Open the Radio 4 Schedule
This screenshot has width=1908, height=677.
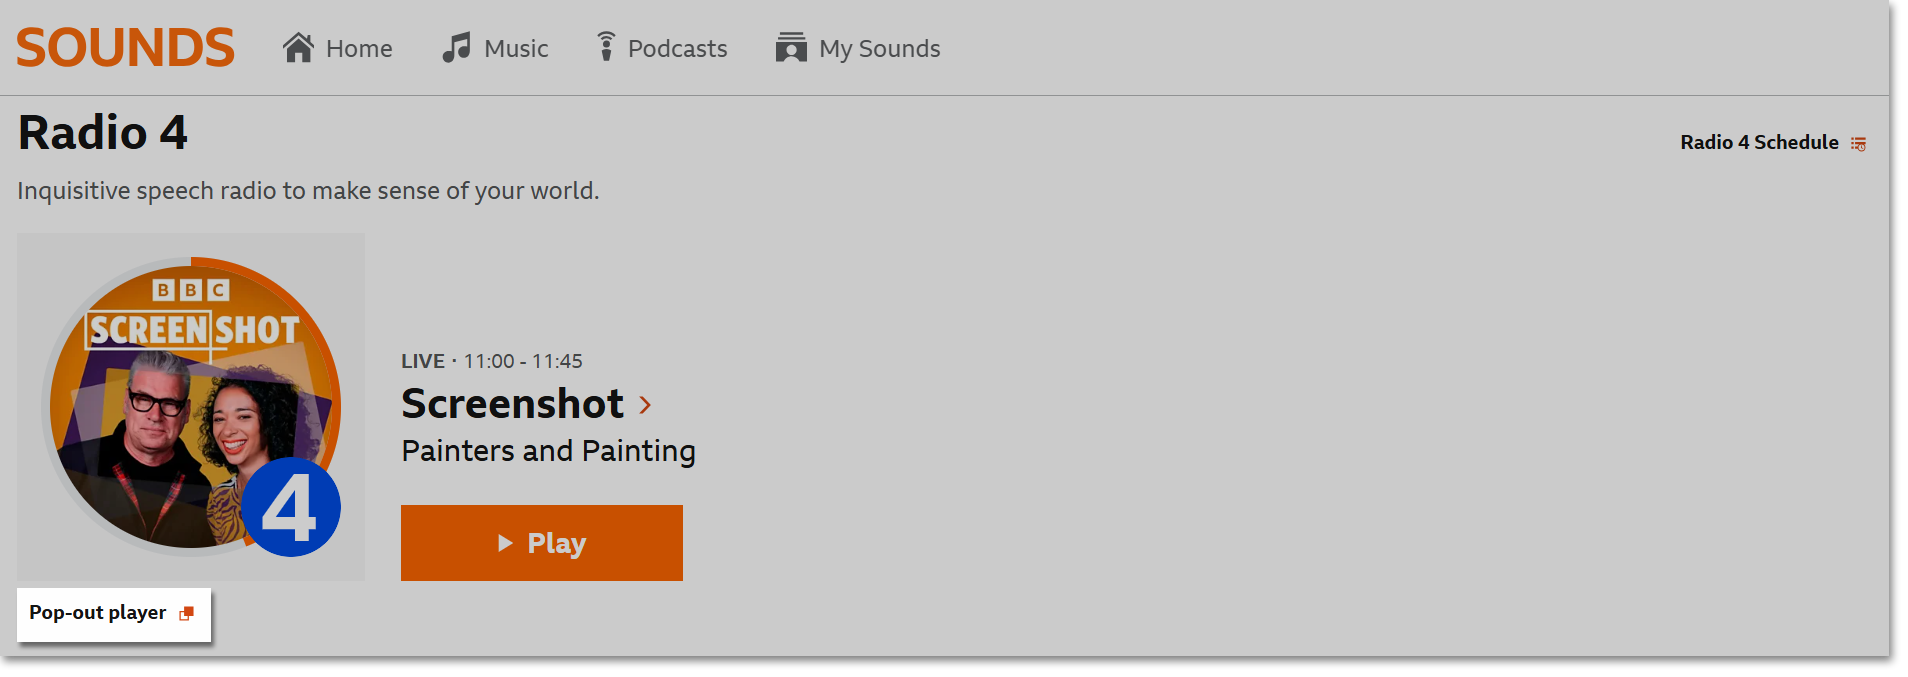(1758, 142)
